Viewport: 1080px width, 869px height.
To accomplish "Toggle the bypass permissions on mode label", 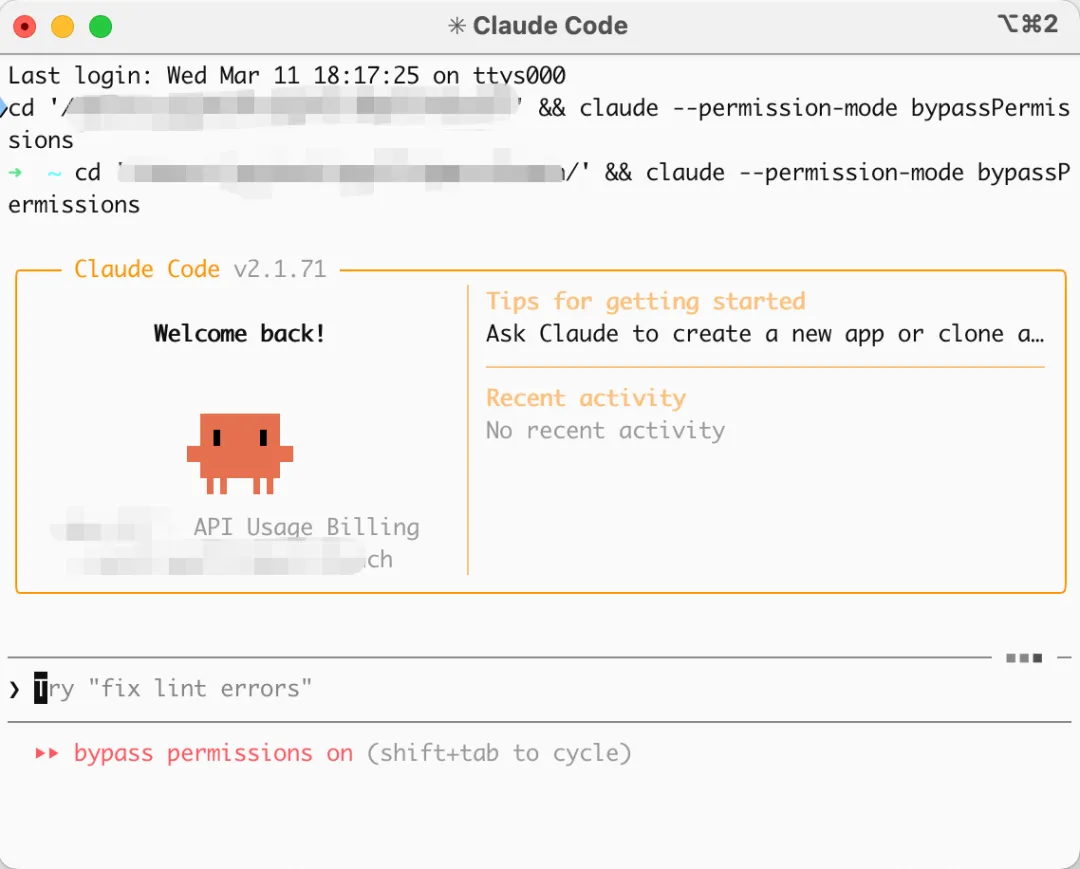I will click(x=213, y=753).
